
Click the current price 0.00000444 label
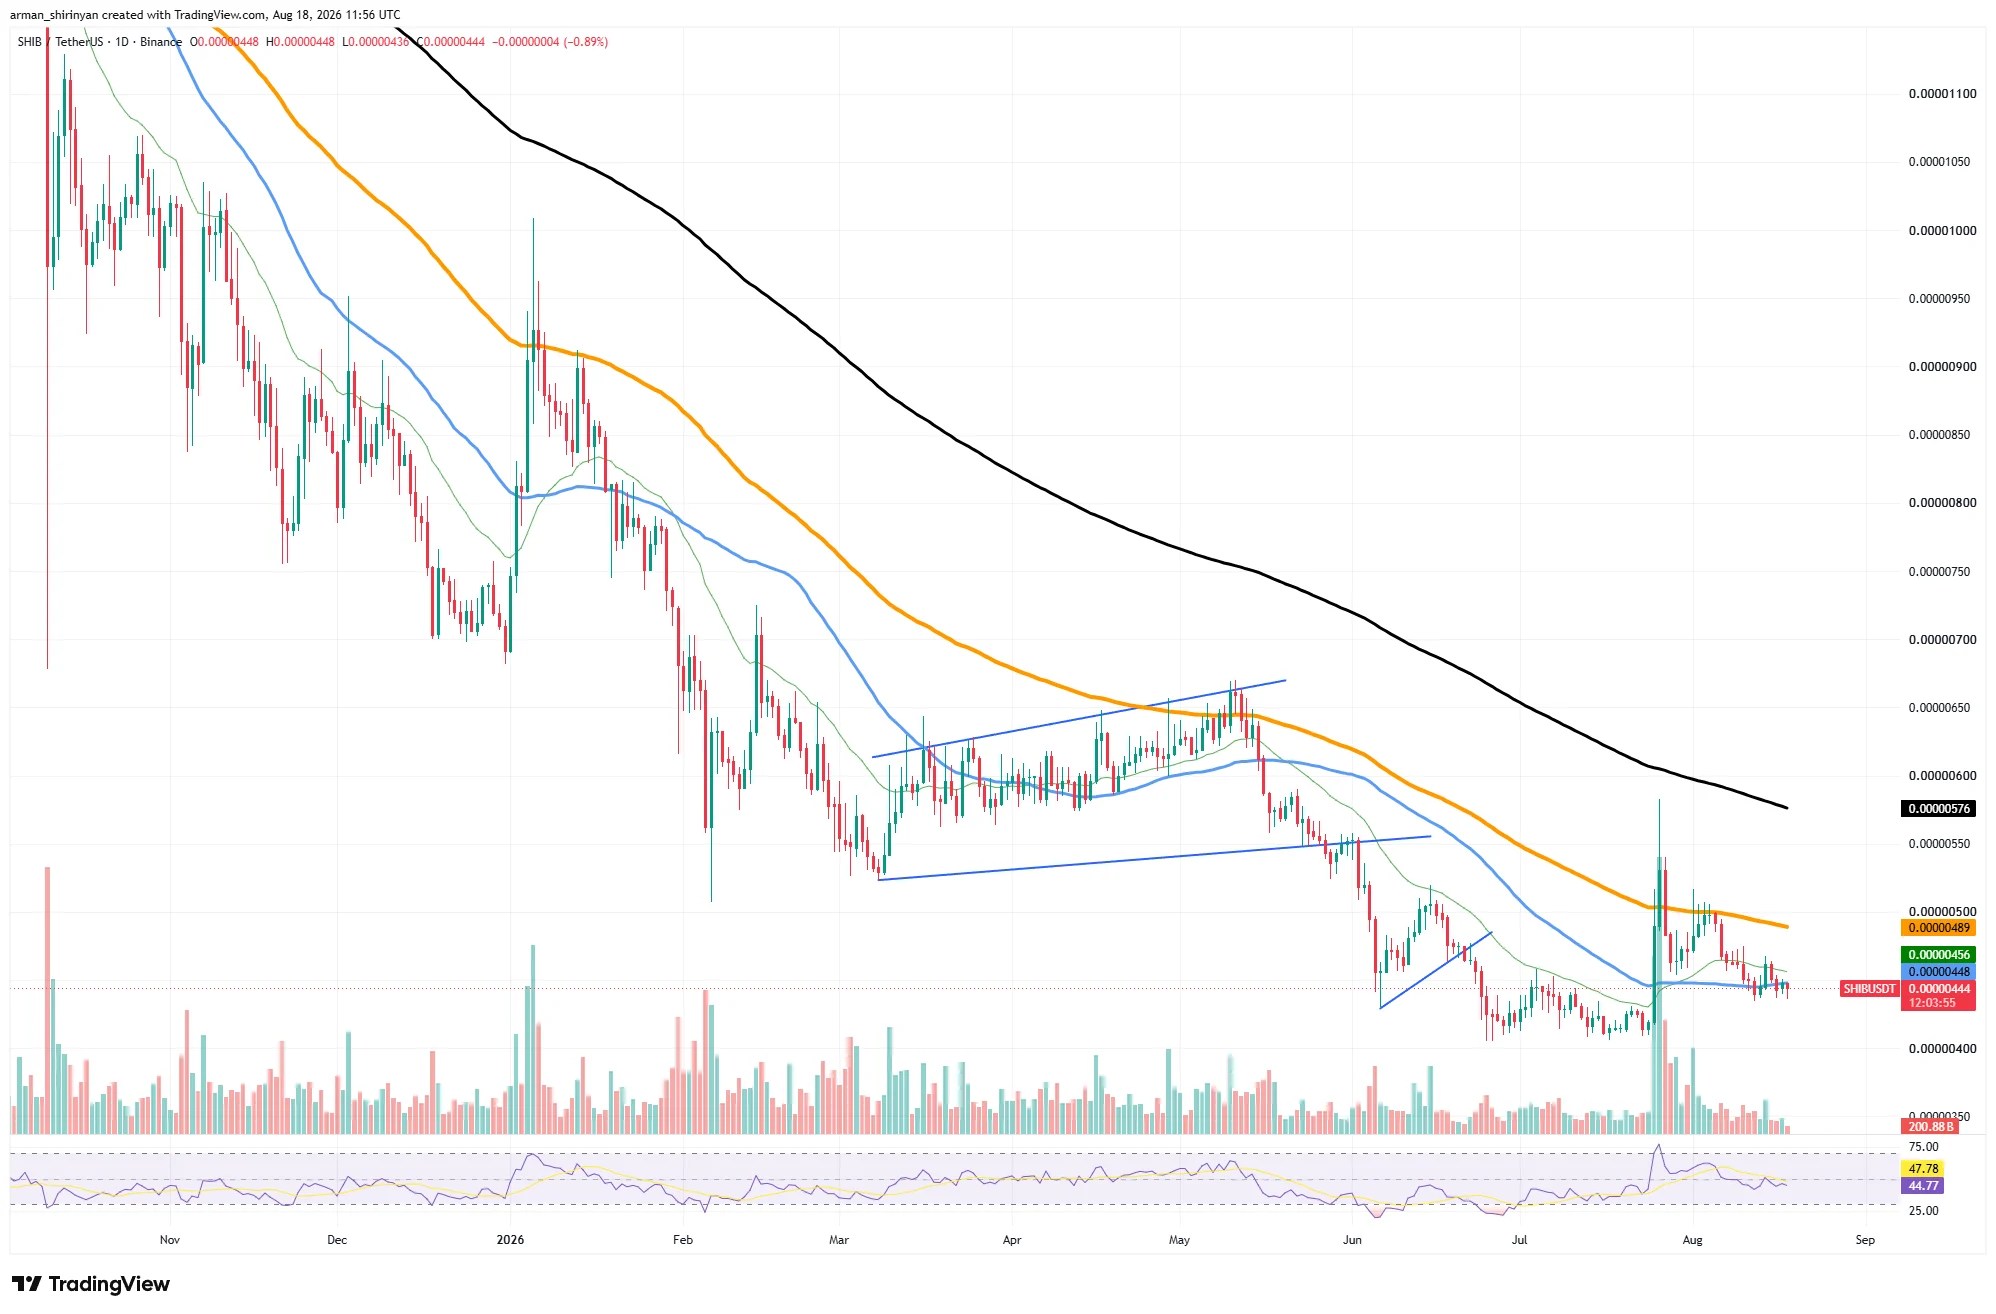(x=1938, y=989)
